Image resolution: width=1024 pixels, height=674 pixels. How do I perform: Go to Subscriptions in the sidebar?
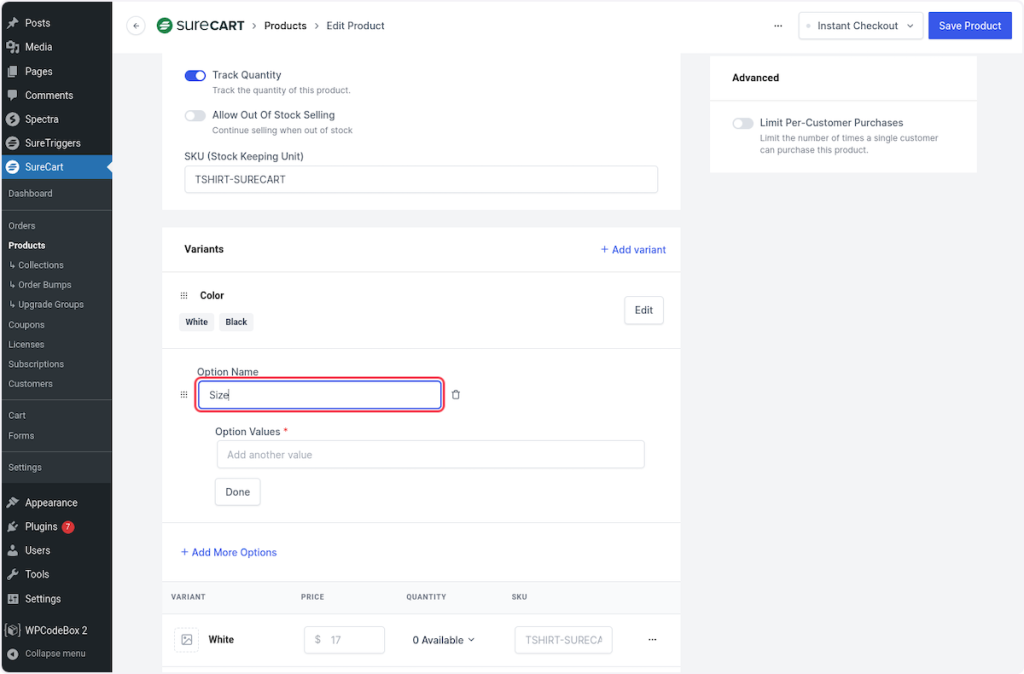pyautogui.click(x=36, y=364)
